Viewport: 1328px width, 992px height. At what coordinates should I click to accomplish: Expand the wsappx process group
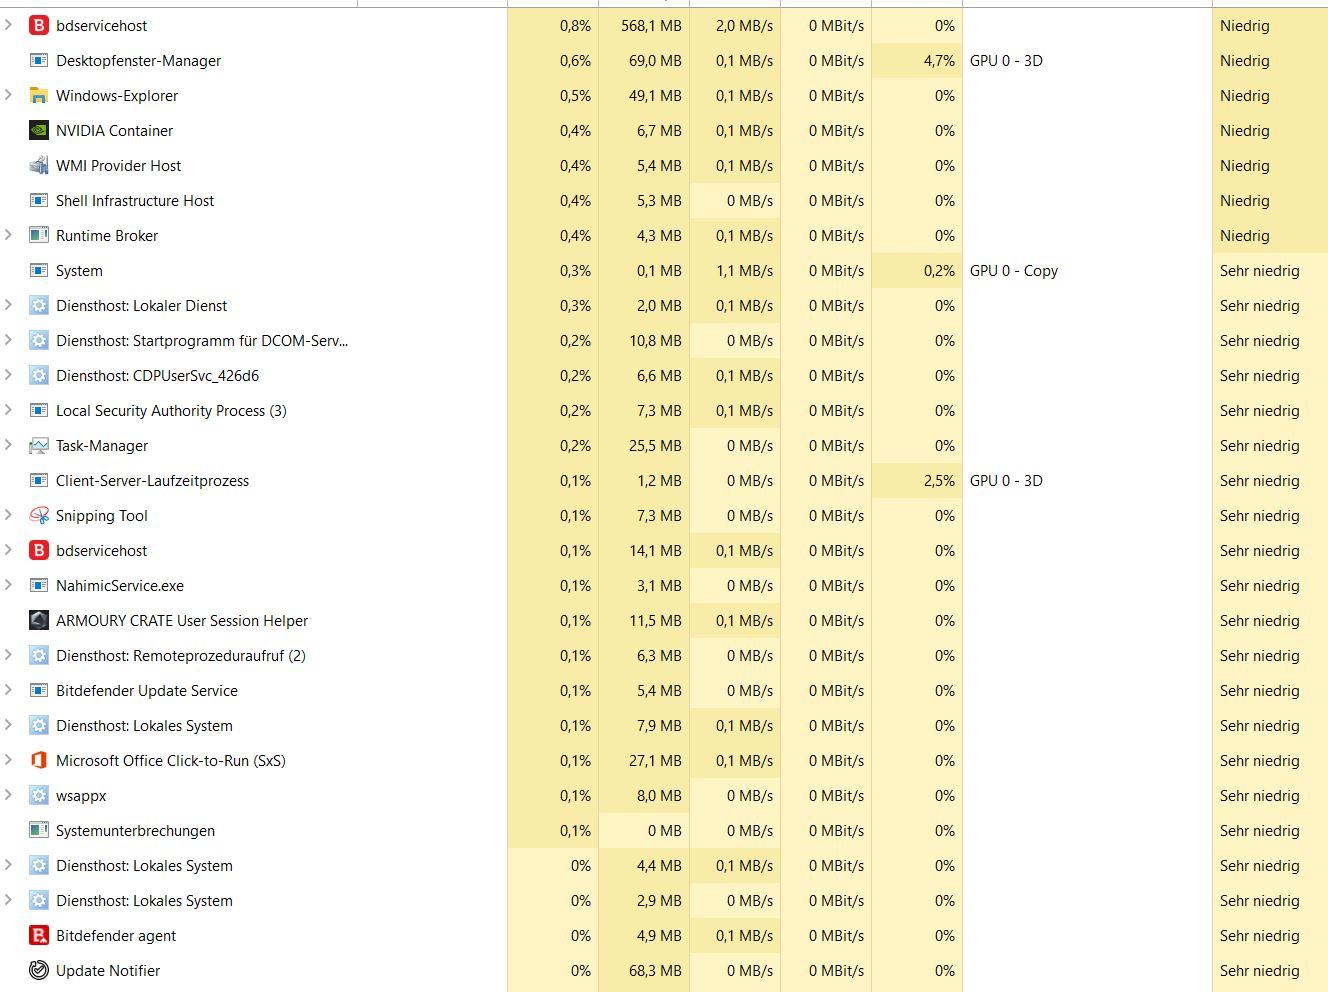coord(9,795)
